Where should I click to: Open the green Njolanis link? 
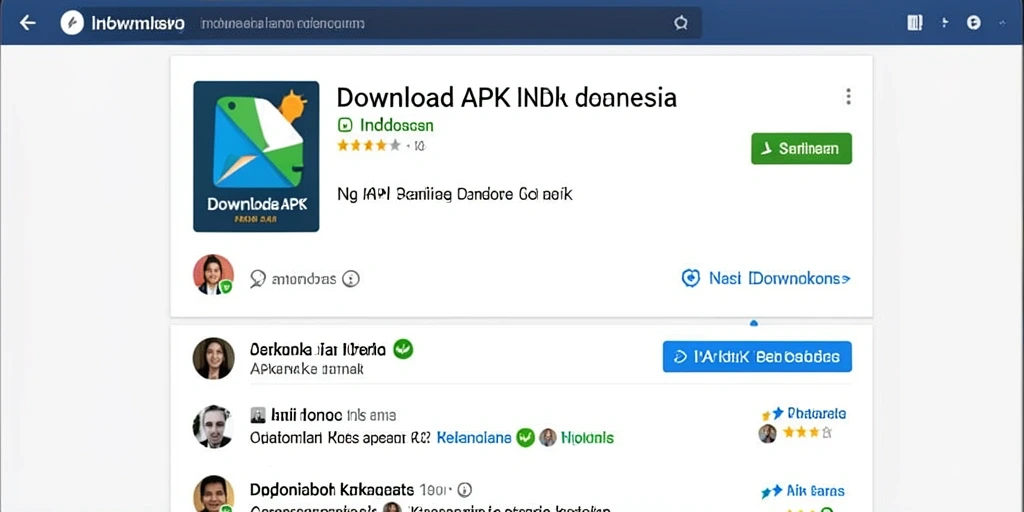click(588, 438)
